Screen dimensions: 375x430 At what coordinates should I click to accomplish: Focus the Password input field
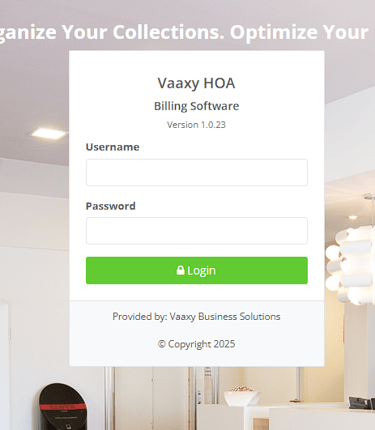(x=197, y=231)
